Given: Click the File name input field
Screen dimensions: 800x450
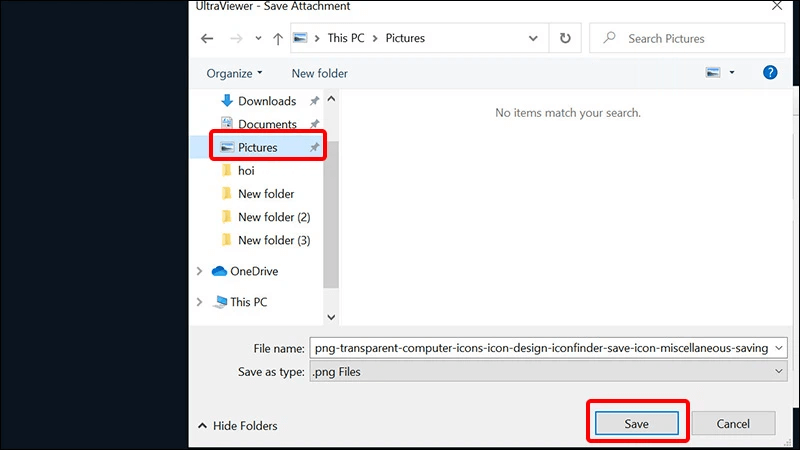Looking at the screenshot, I should coord(548,348).
